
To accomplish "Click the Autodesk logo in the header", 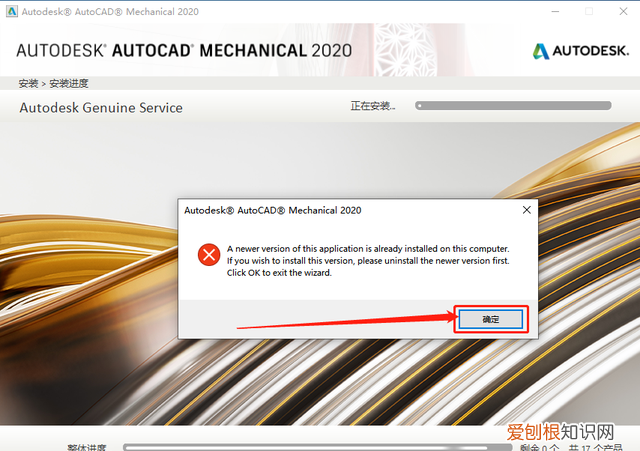I will point(580,51).
